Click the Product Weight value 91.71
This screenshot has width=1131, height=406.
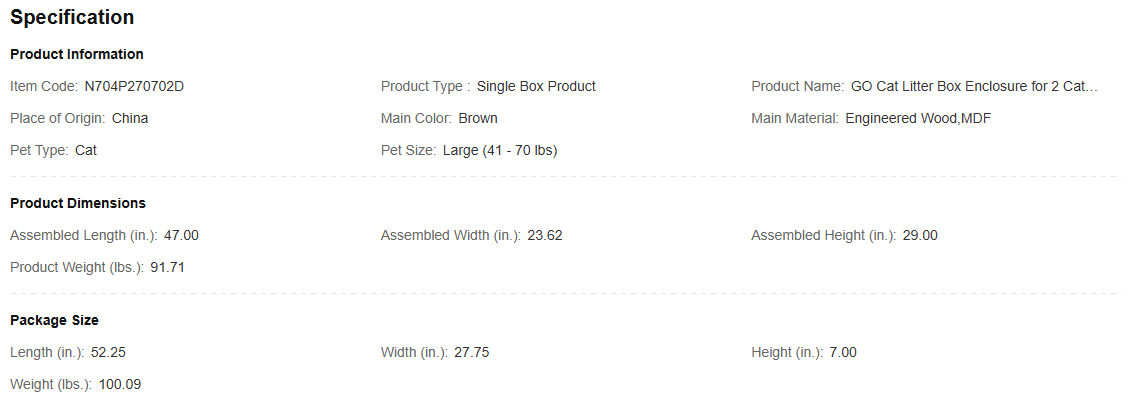[167, 267]
